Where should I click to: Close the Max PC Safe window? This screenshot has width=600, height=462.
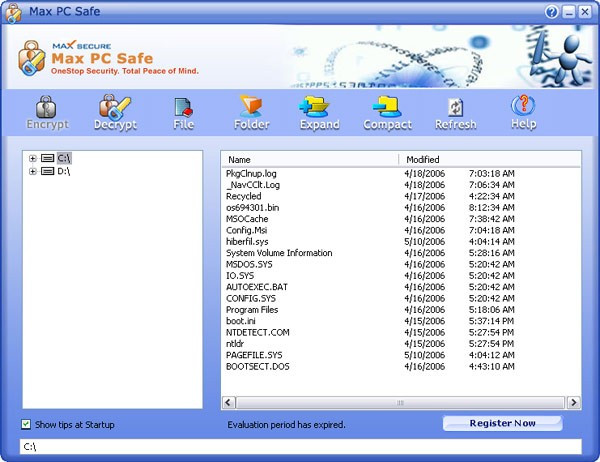point(585,12)
